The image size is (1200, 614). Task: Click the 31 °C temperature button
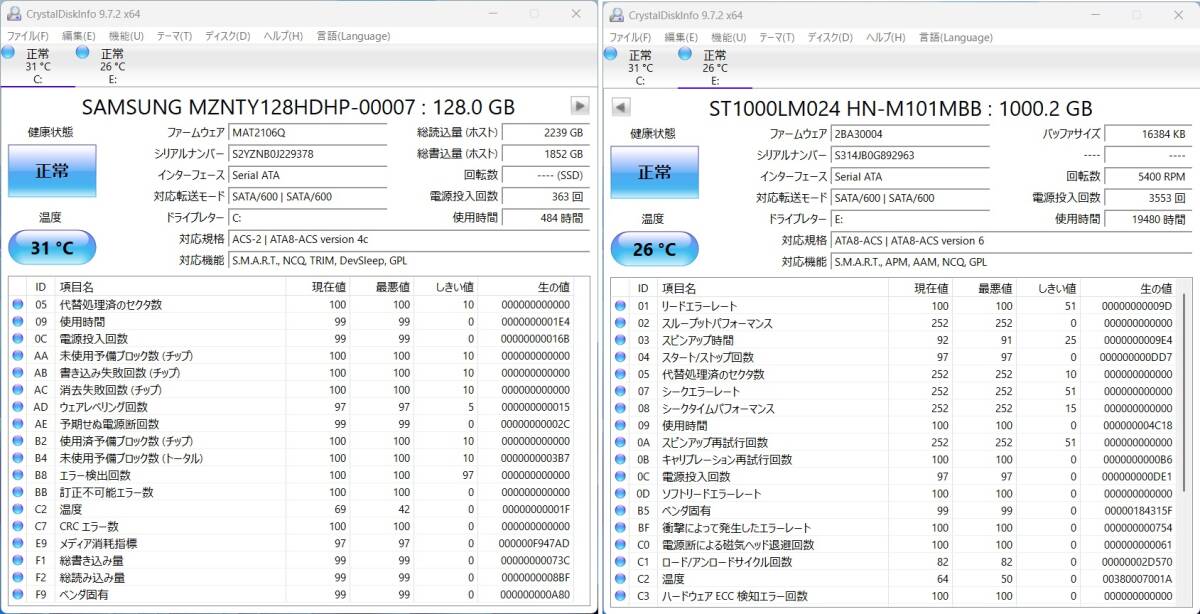click(x=52, y=248)
